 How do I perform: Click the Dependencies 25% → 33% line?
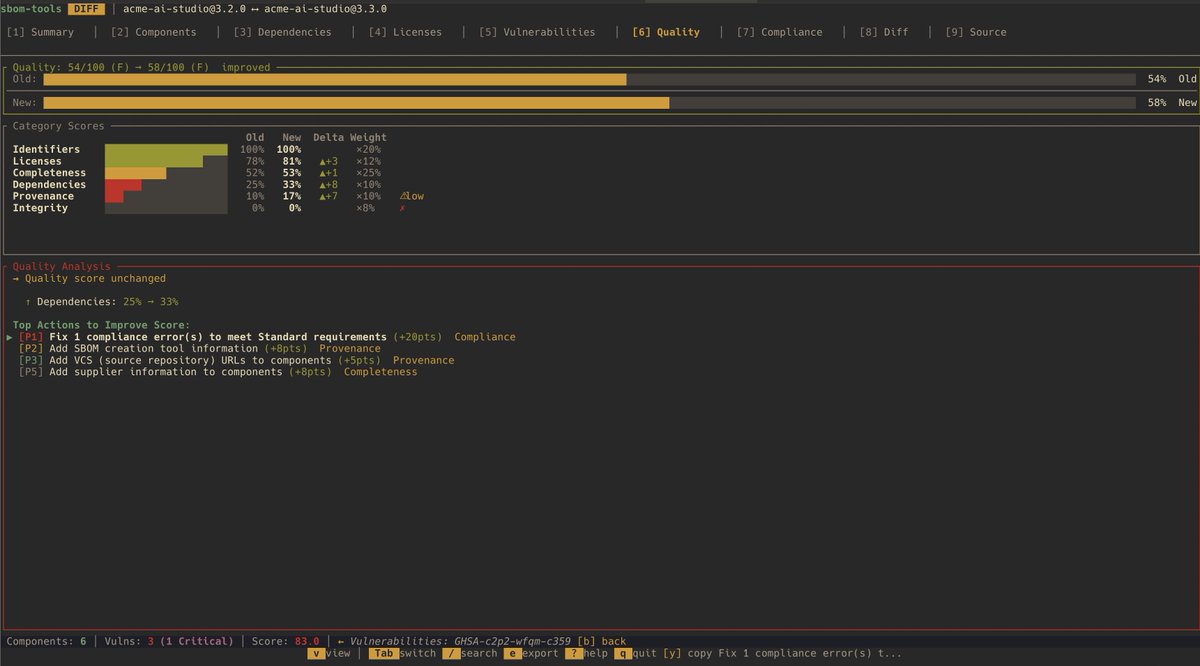pyautogui.click(x=102, y=301)
